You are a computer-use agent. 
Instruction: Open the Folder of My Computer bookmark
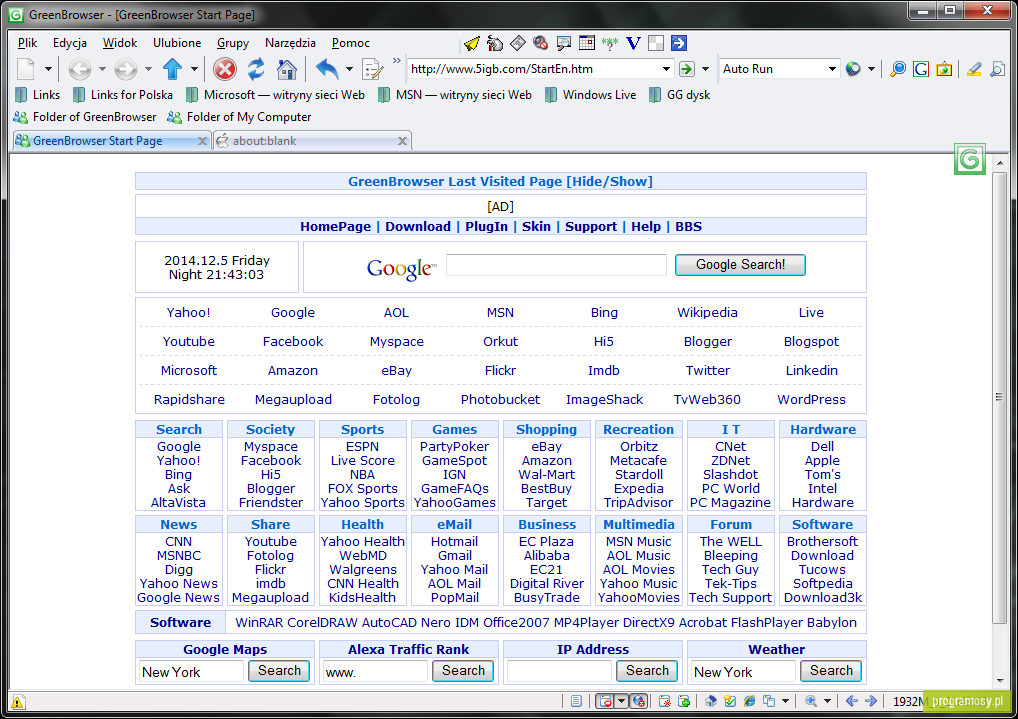pos(239,117)
